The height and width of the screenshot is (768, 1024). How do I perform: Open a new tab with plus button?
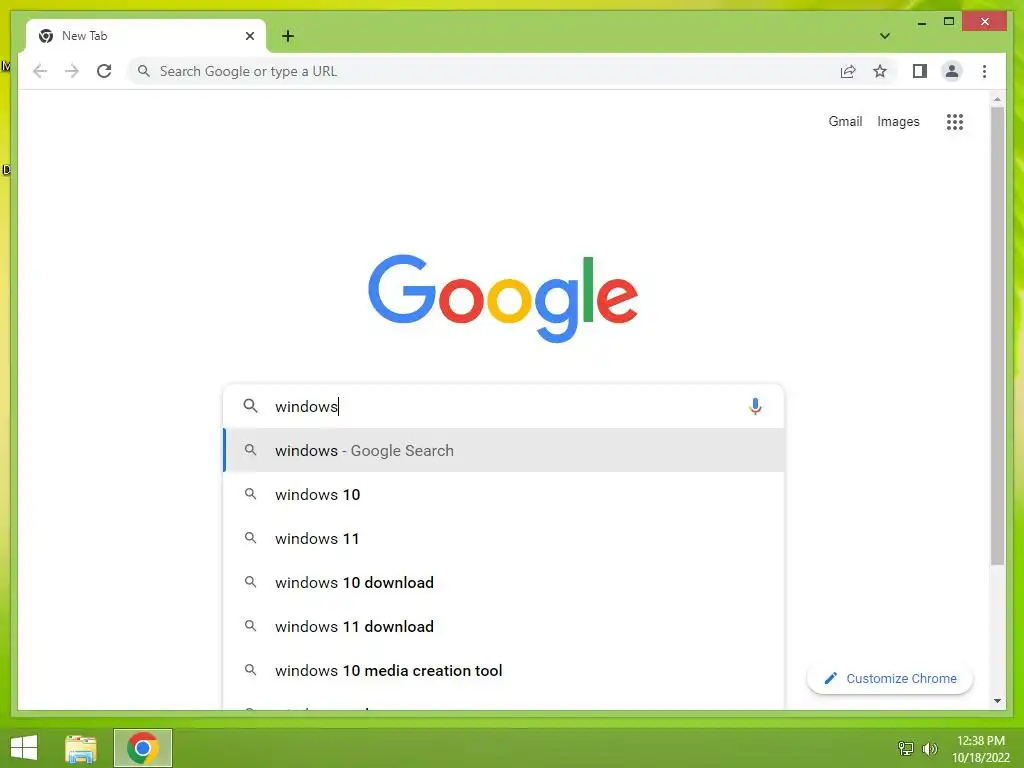coord(288,36)
